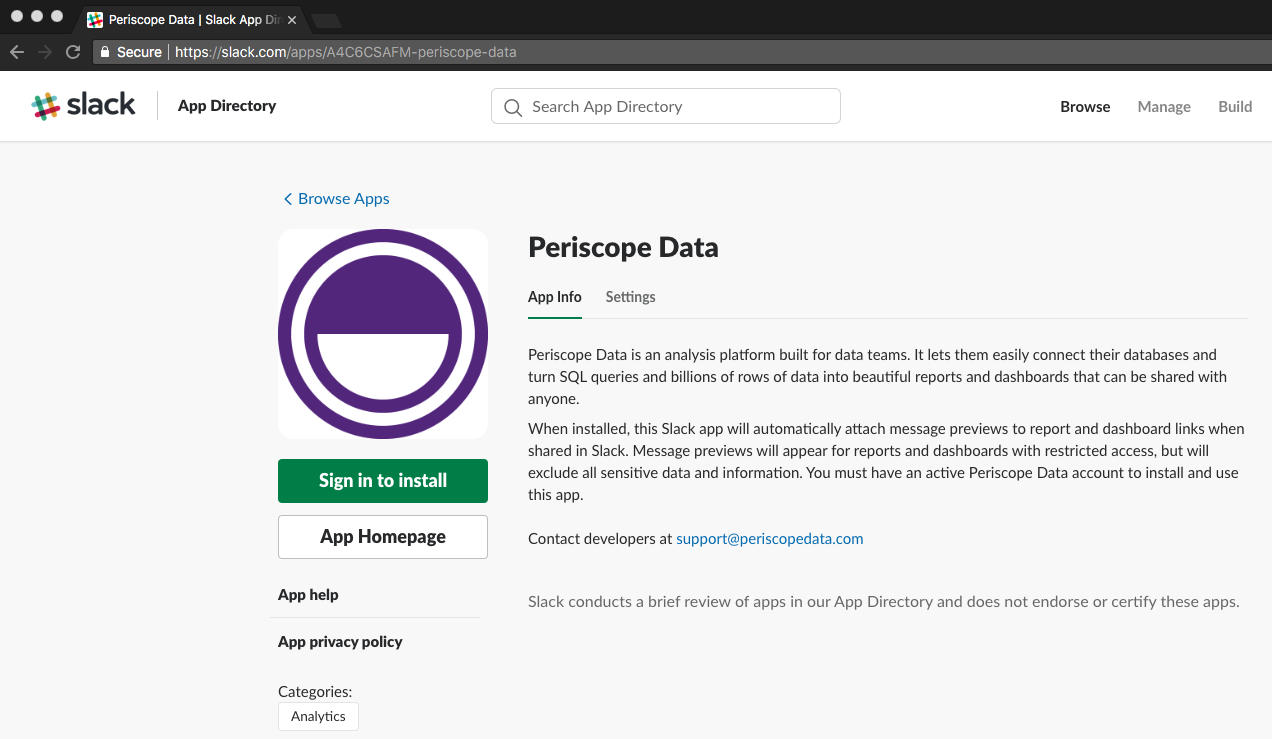
Task: Click the browser address bar URL
Action: coord(346,52)
